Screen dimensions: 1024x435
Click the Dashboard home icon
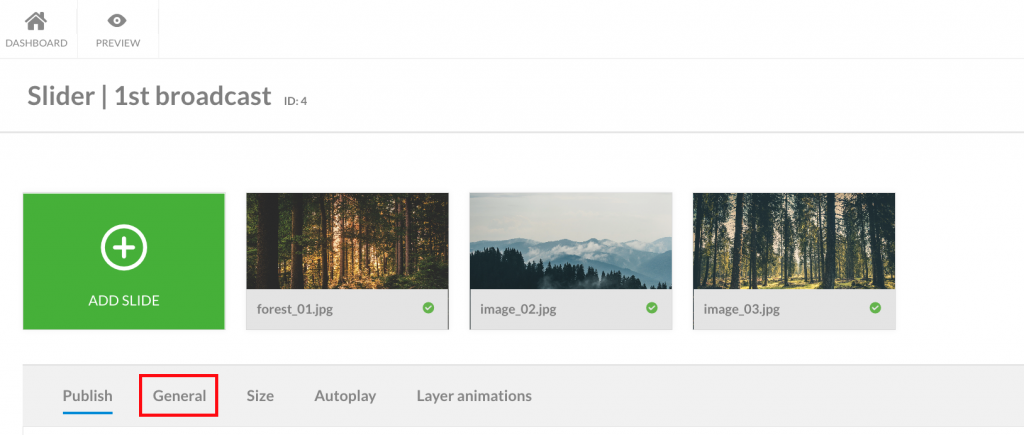(36, 21)
